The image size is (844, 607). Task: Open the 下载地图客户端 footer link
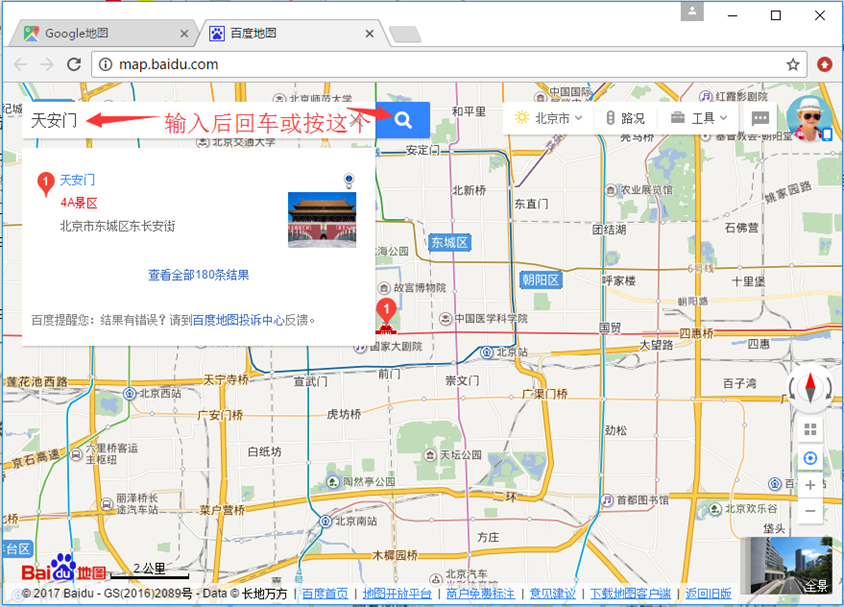click(x=630, y=594)
